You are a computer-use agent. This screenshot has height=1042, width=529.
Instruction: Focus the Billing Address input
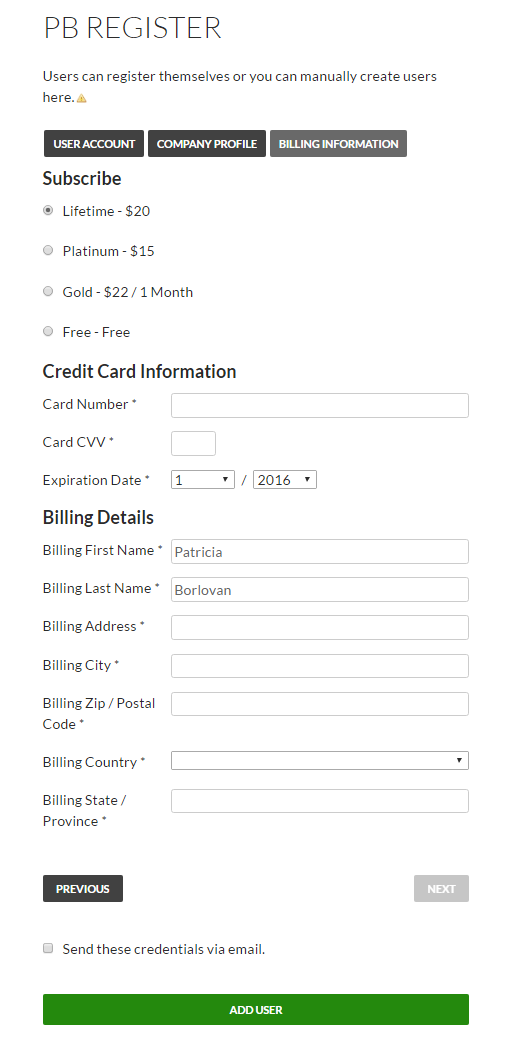[x=320, y=627]
